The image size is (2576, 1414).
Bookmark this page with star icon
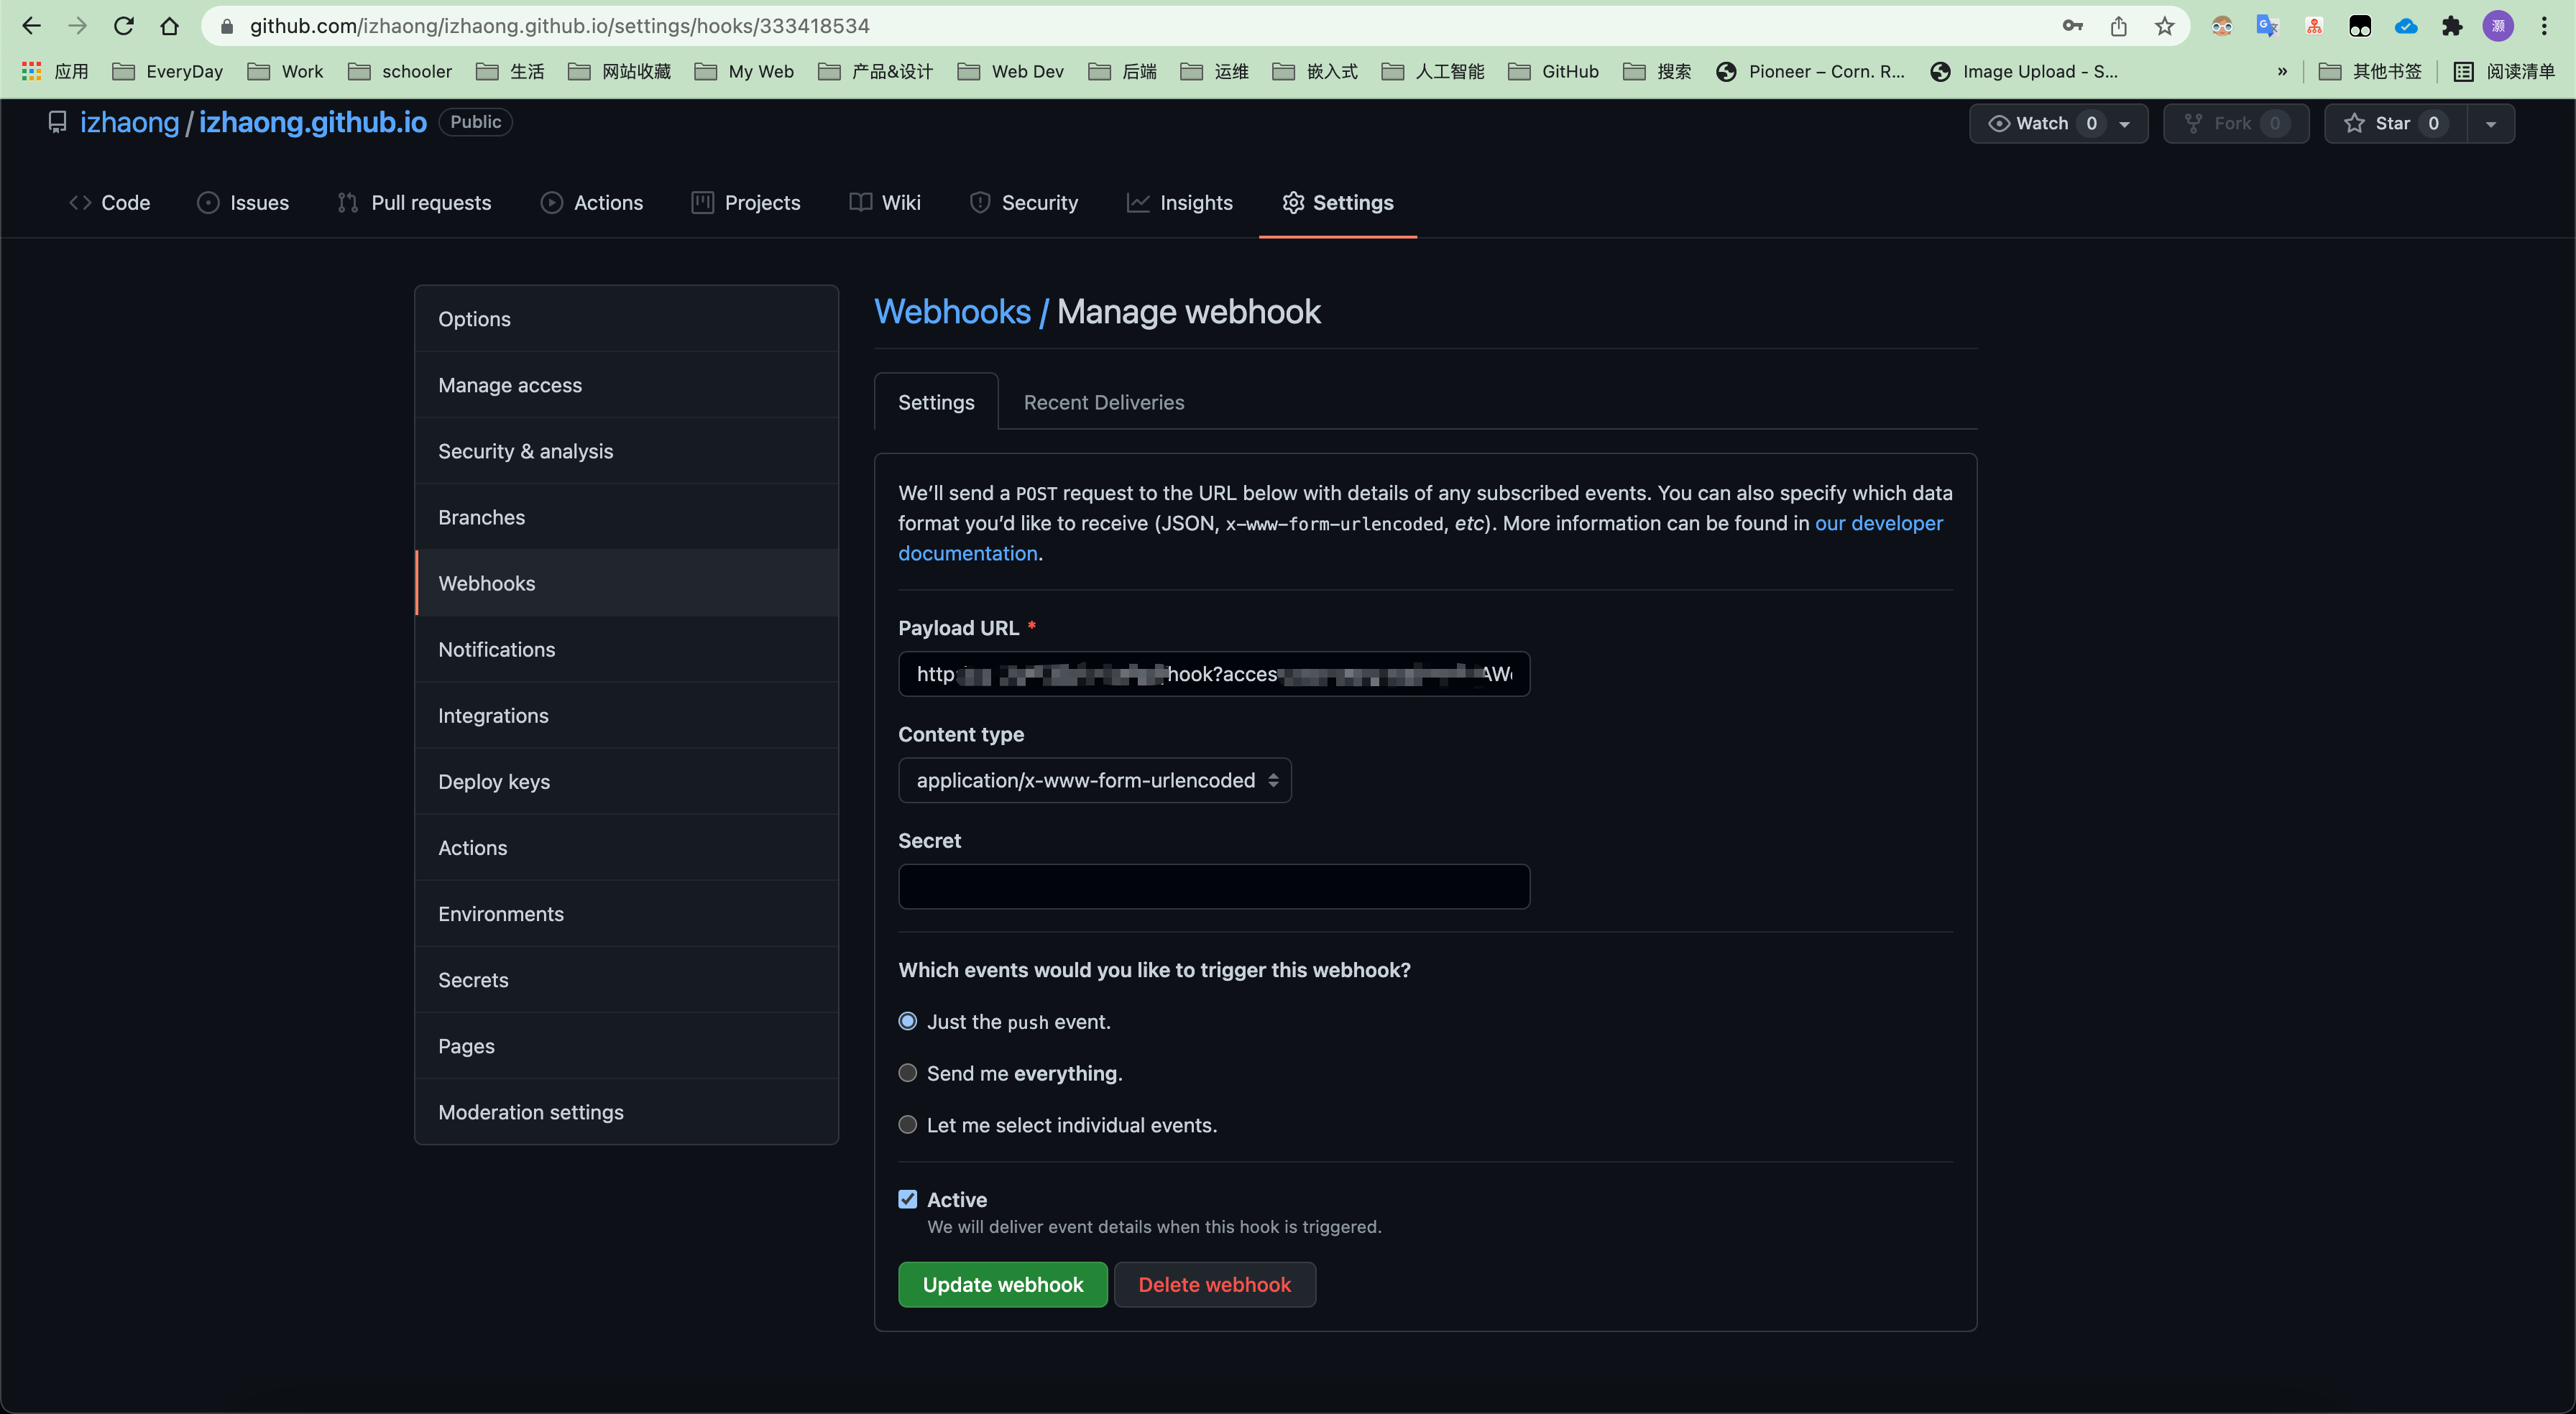click(x=2165, y=26)
